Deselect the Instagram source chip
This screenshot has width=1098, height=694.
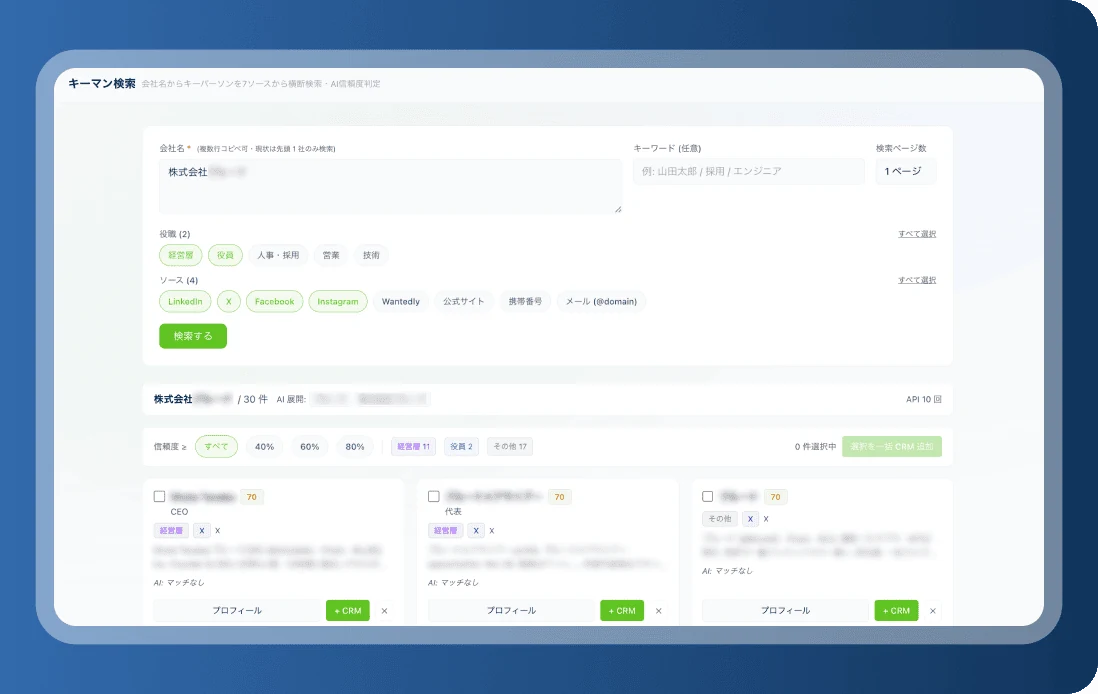[x=338, y=301]
